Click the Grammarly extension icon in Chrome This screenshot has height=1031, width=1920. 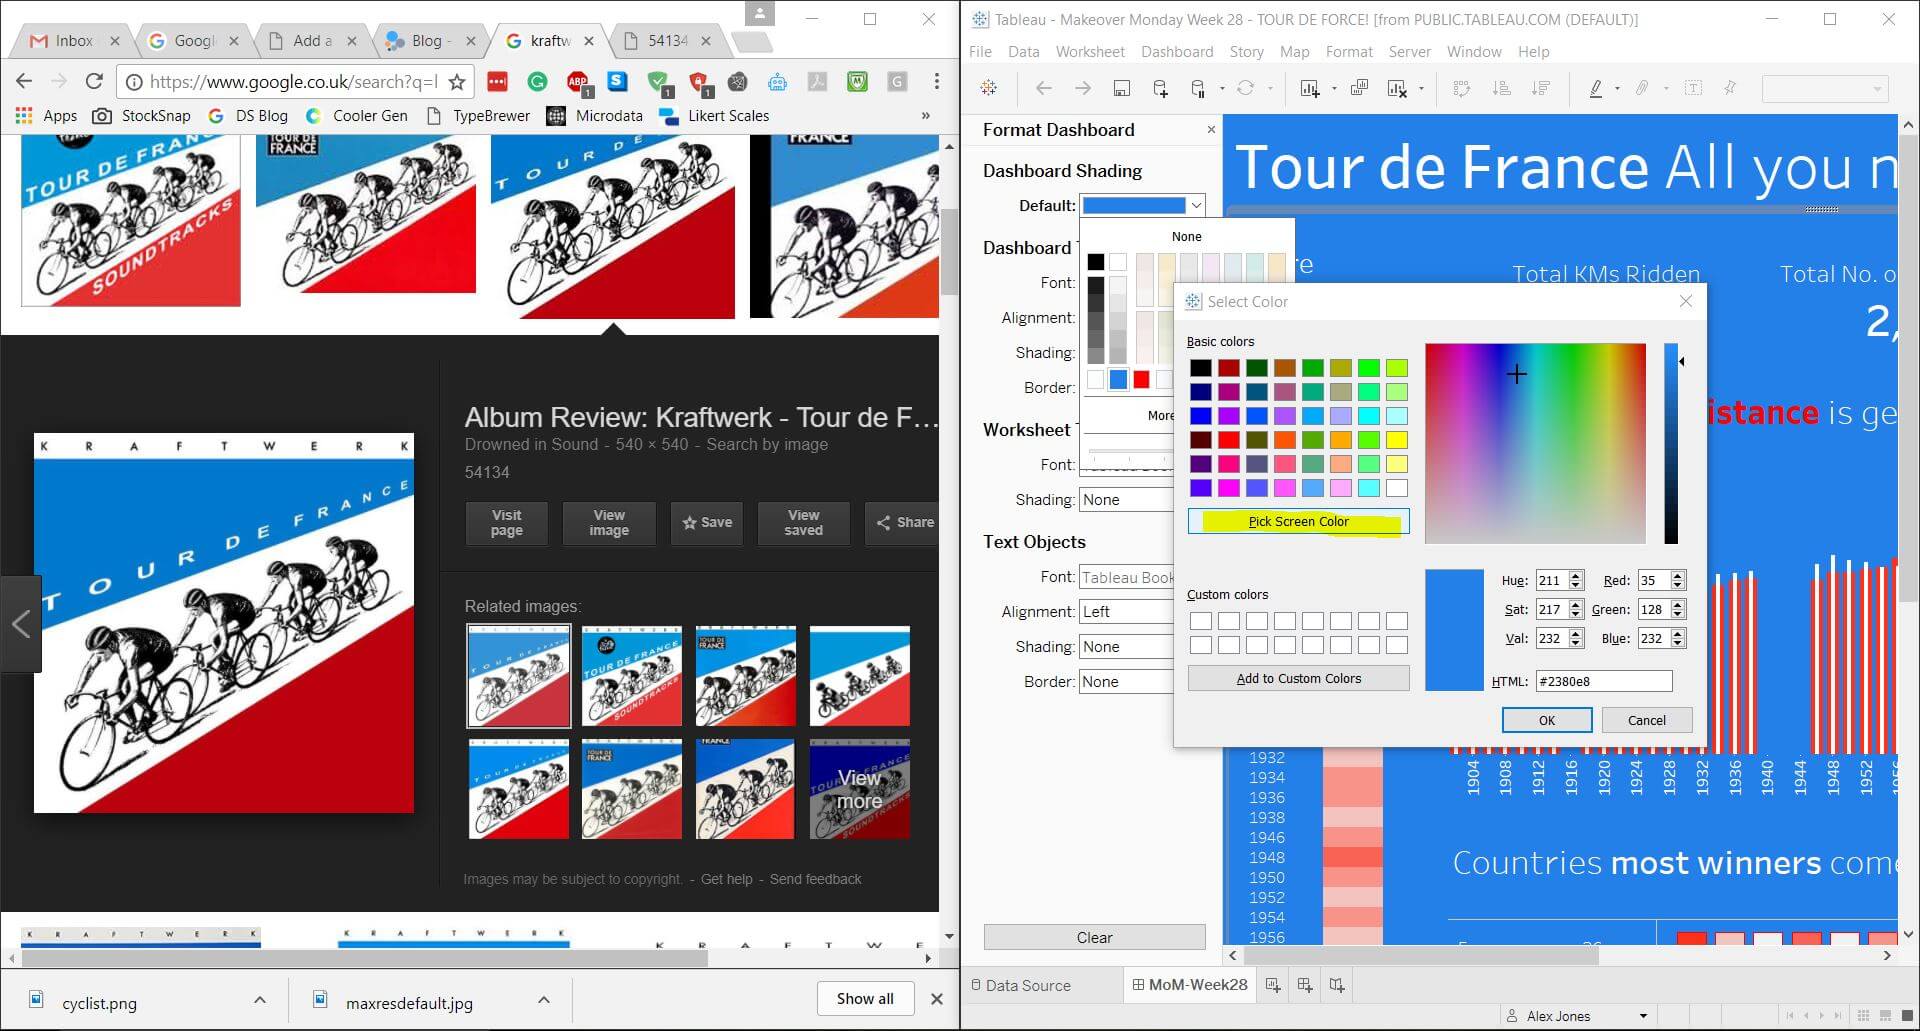coord(537,82)
